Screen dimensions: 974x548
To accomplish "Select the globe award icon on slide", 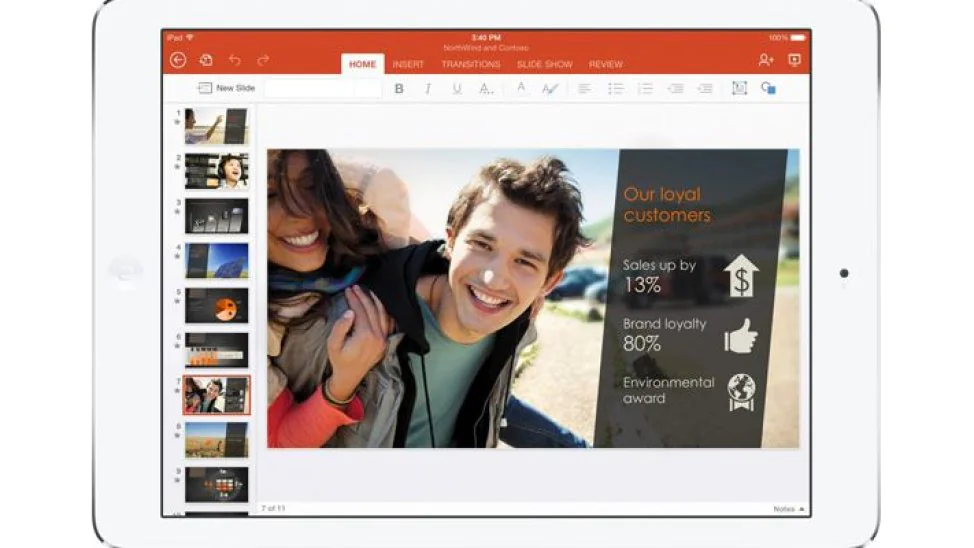I will pyautogui.click(x=741, y=392).
